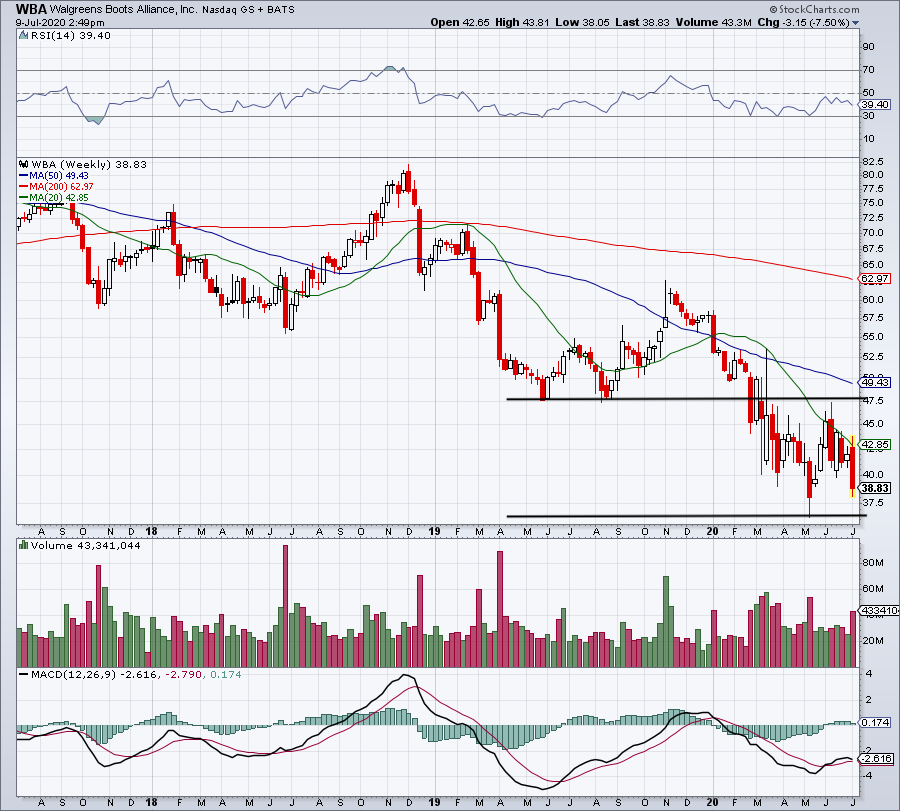900x811 pixels.
Task: Click the MACD black legend line marker
Action: click(24, 674)
